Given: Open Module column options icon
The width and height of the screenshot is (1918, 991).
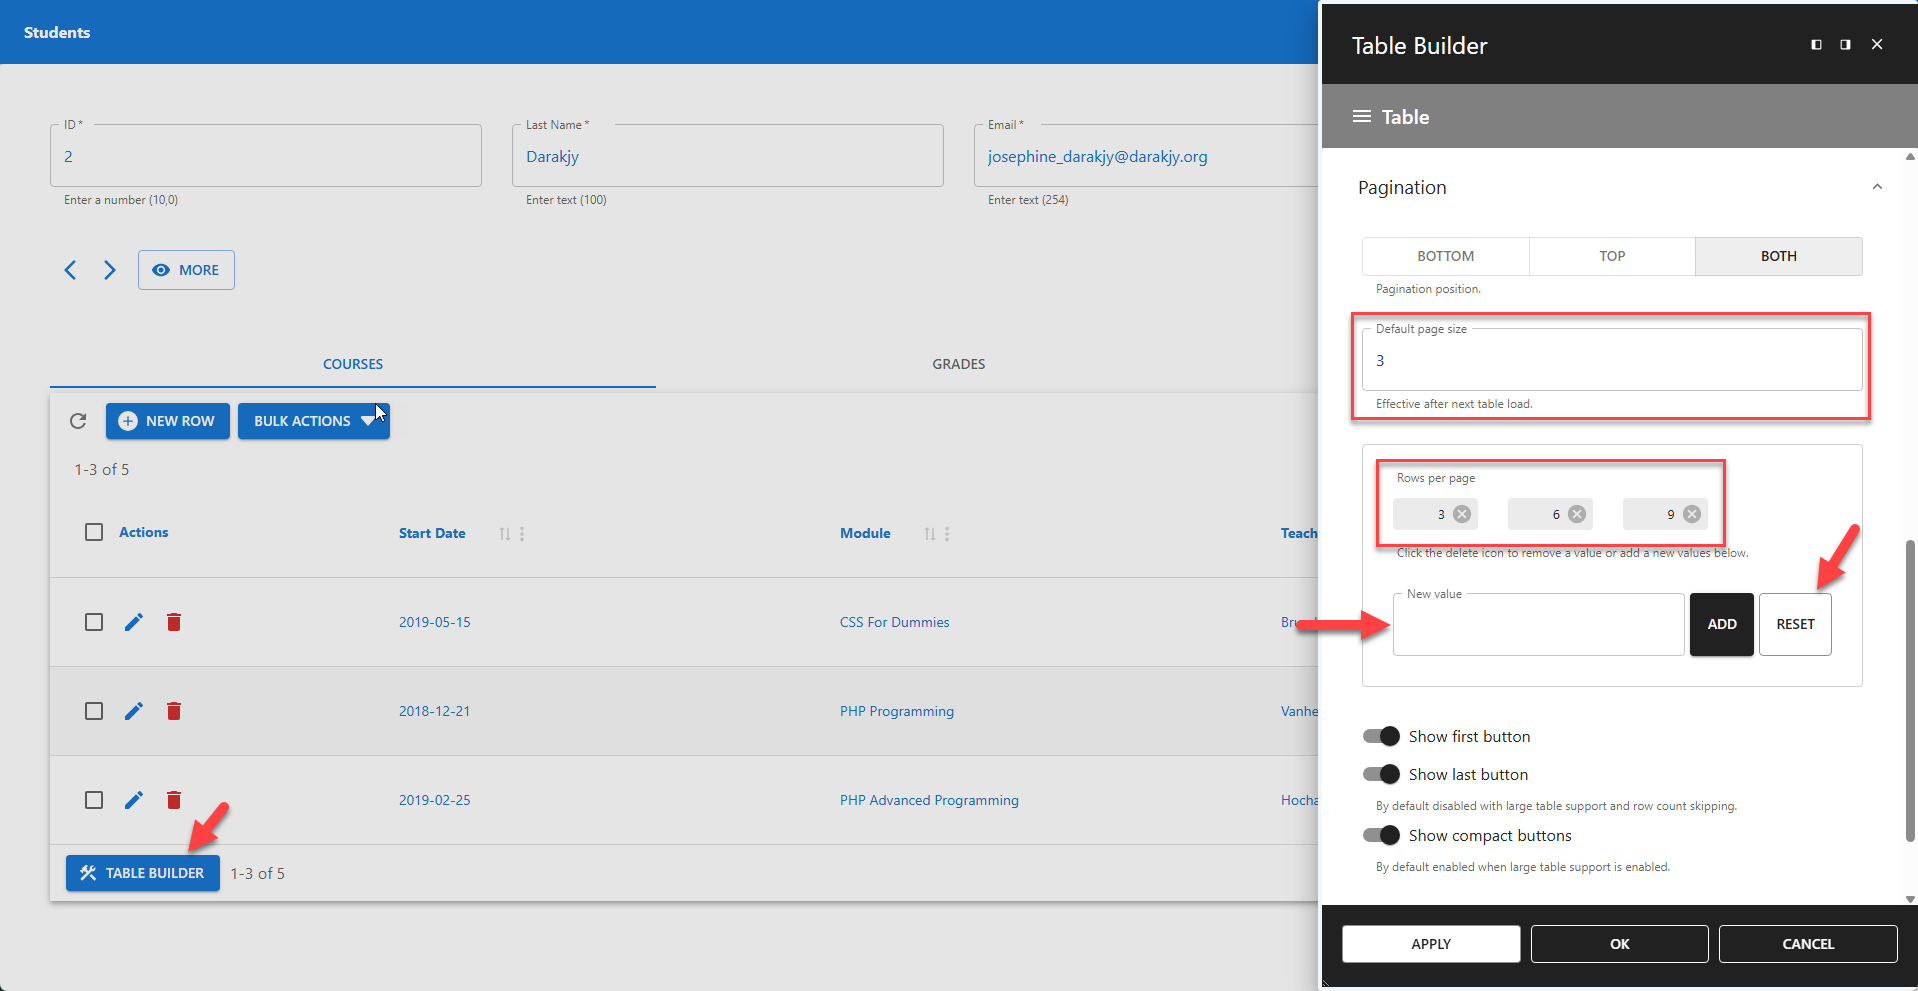Looking at the screenshot, I should click(946, 533).
